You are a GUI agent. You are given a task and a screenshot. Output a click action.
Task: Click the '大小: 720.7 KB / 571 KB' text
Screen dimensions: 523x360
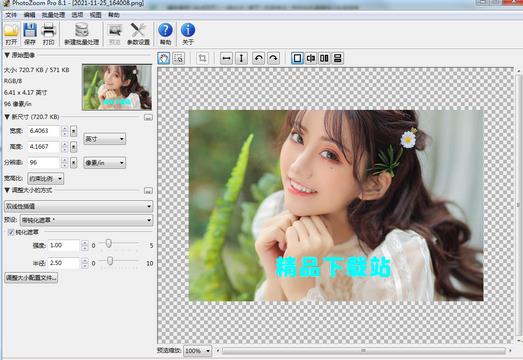(37, 70)
